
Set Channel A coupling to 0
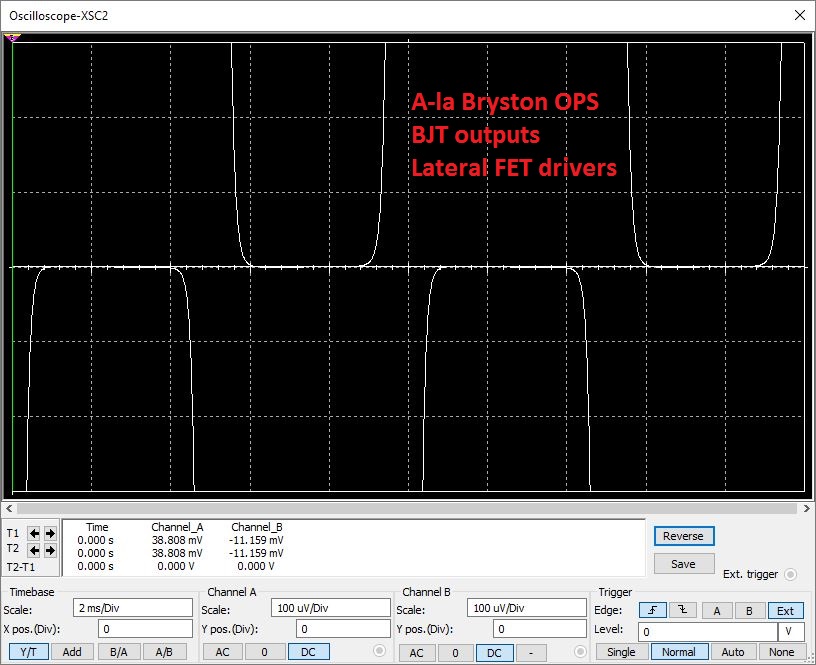pyautogui.click(x=265, y=652)
